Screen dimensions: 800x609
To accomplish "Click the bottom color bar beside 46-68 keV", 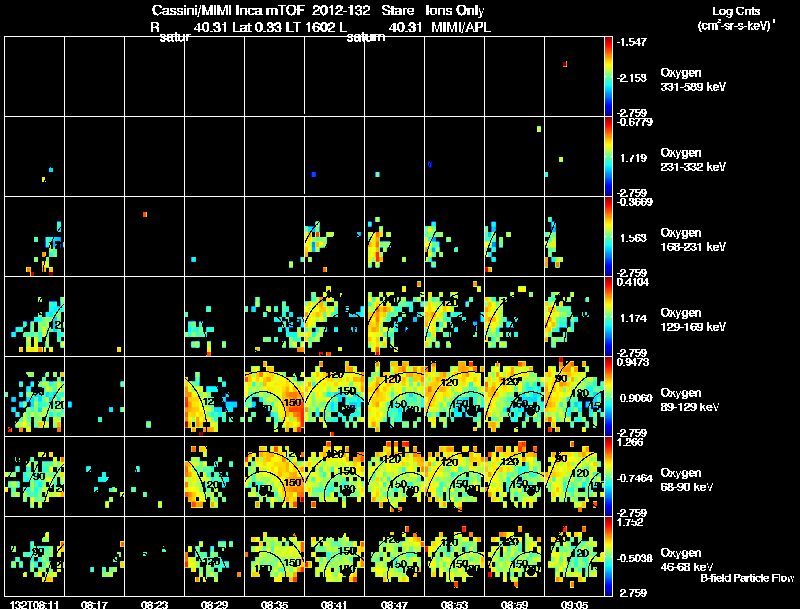I will coord(608,556).
